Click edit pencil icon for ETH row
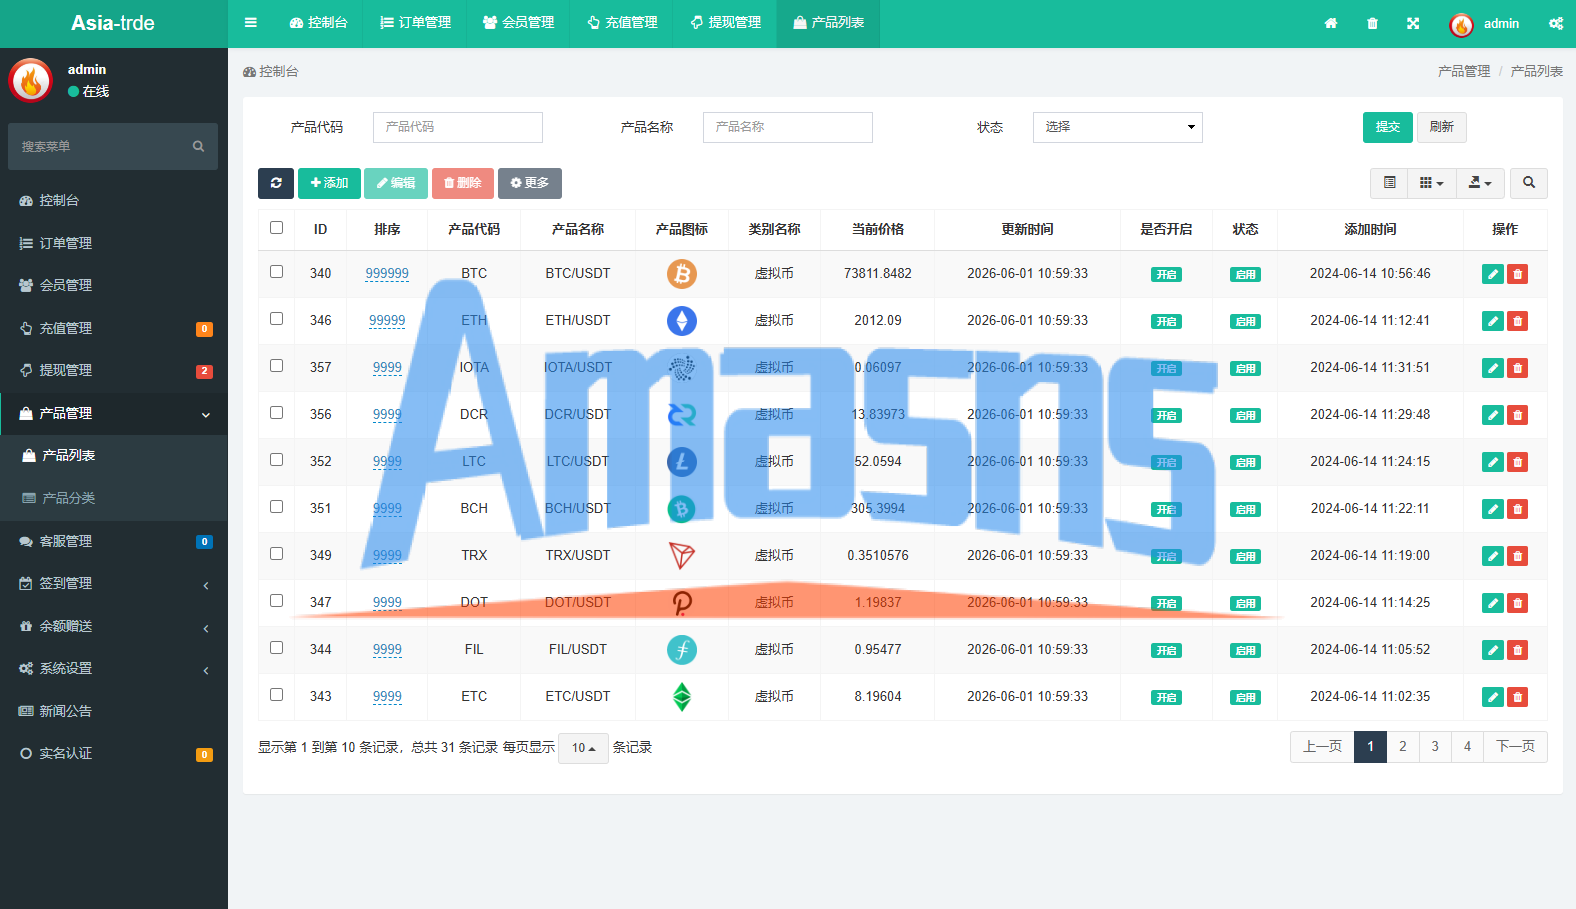Viewport: 1576px width, 909px height. coord(1493,321)
